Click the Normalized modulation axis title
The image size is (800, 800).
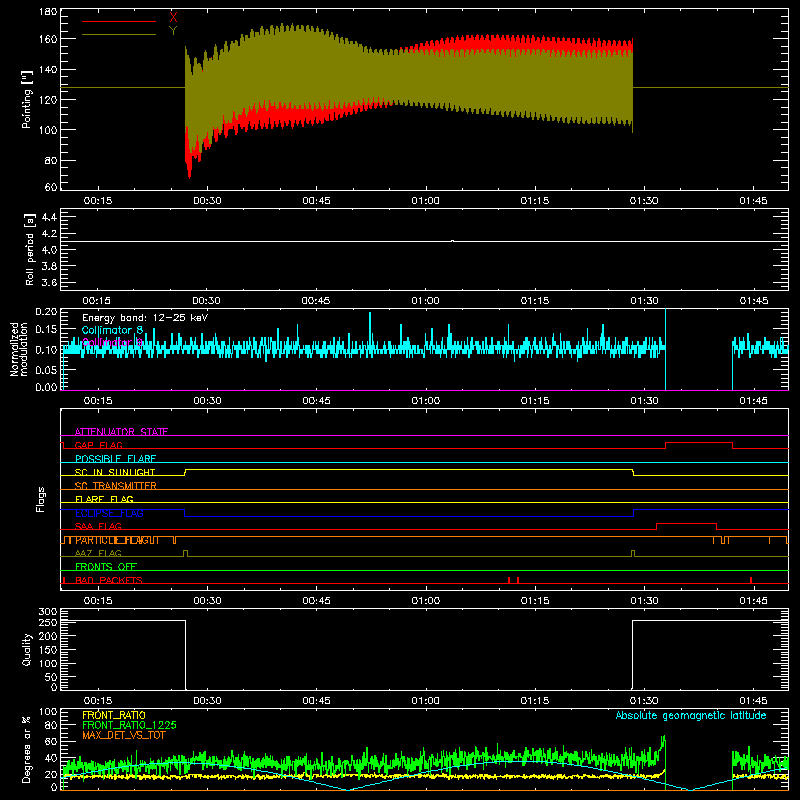19,349
